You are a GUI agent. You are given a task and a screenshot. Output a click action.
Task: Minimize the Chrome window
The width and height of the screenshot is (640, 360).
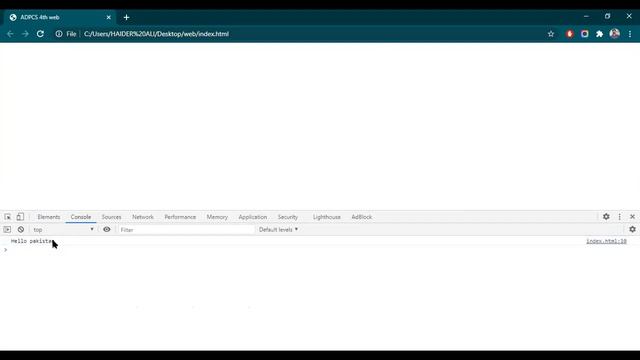pos(586,16)
